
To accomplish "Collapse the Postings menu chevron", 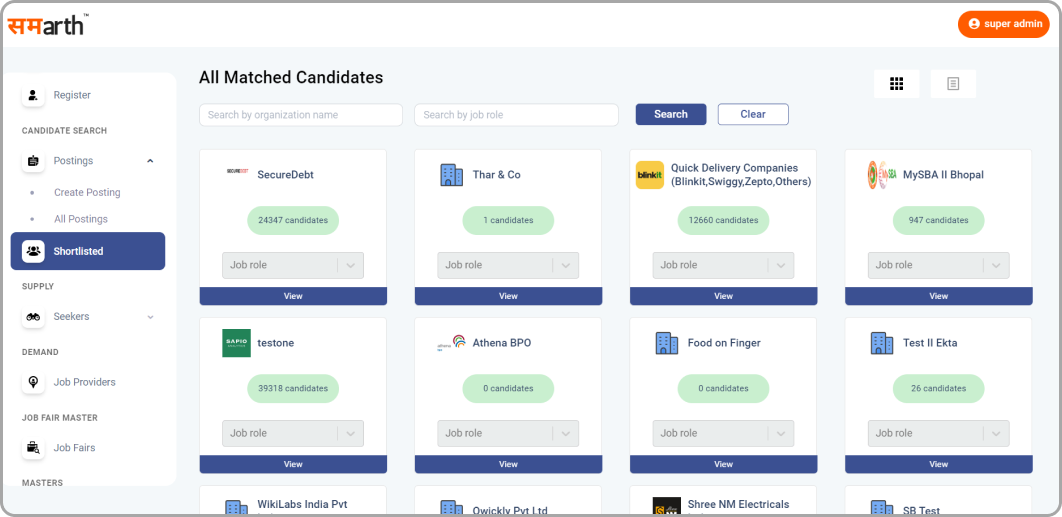I will (150, 161).
